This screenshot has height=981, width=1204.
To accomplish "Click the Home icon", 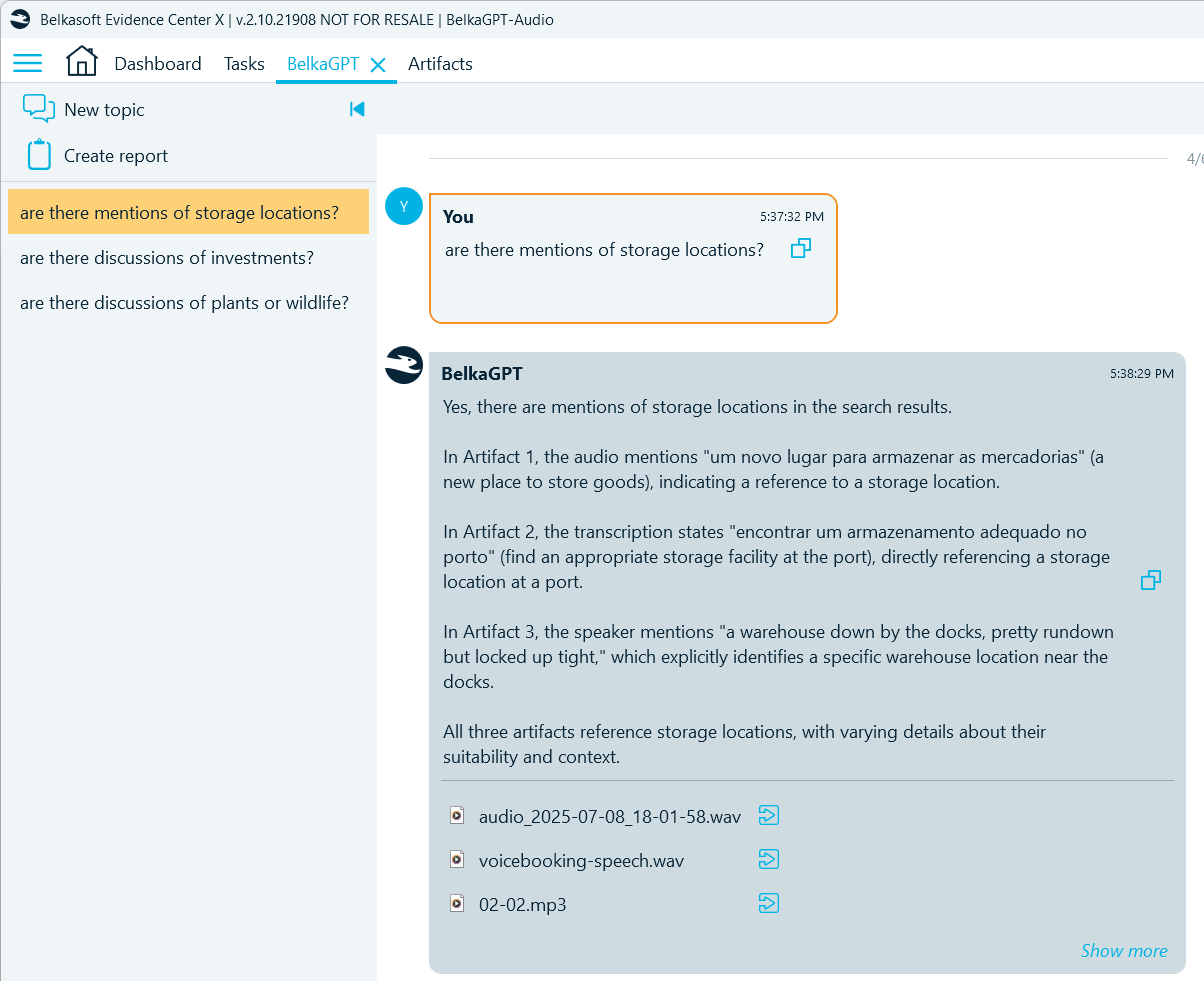I will (x=81, y=62).
